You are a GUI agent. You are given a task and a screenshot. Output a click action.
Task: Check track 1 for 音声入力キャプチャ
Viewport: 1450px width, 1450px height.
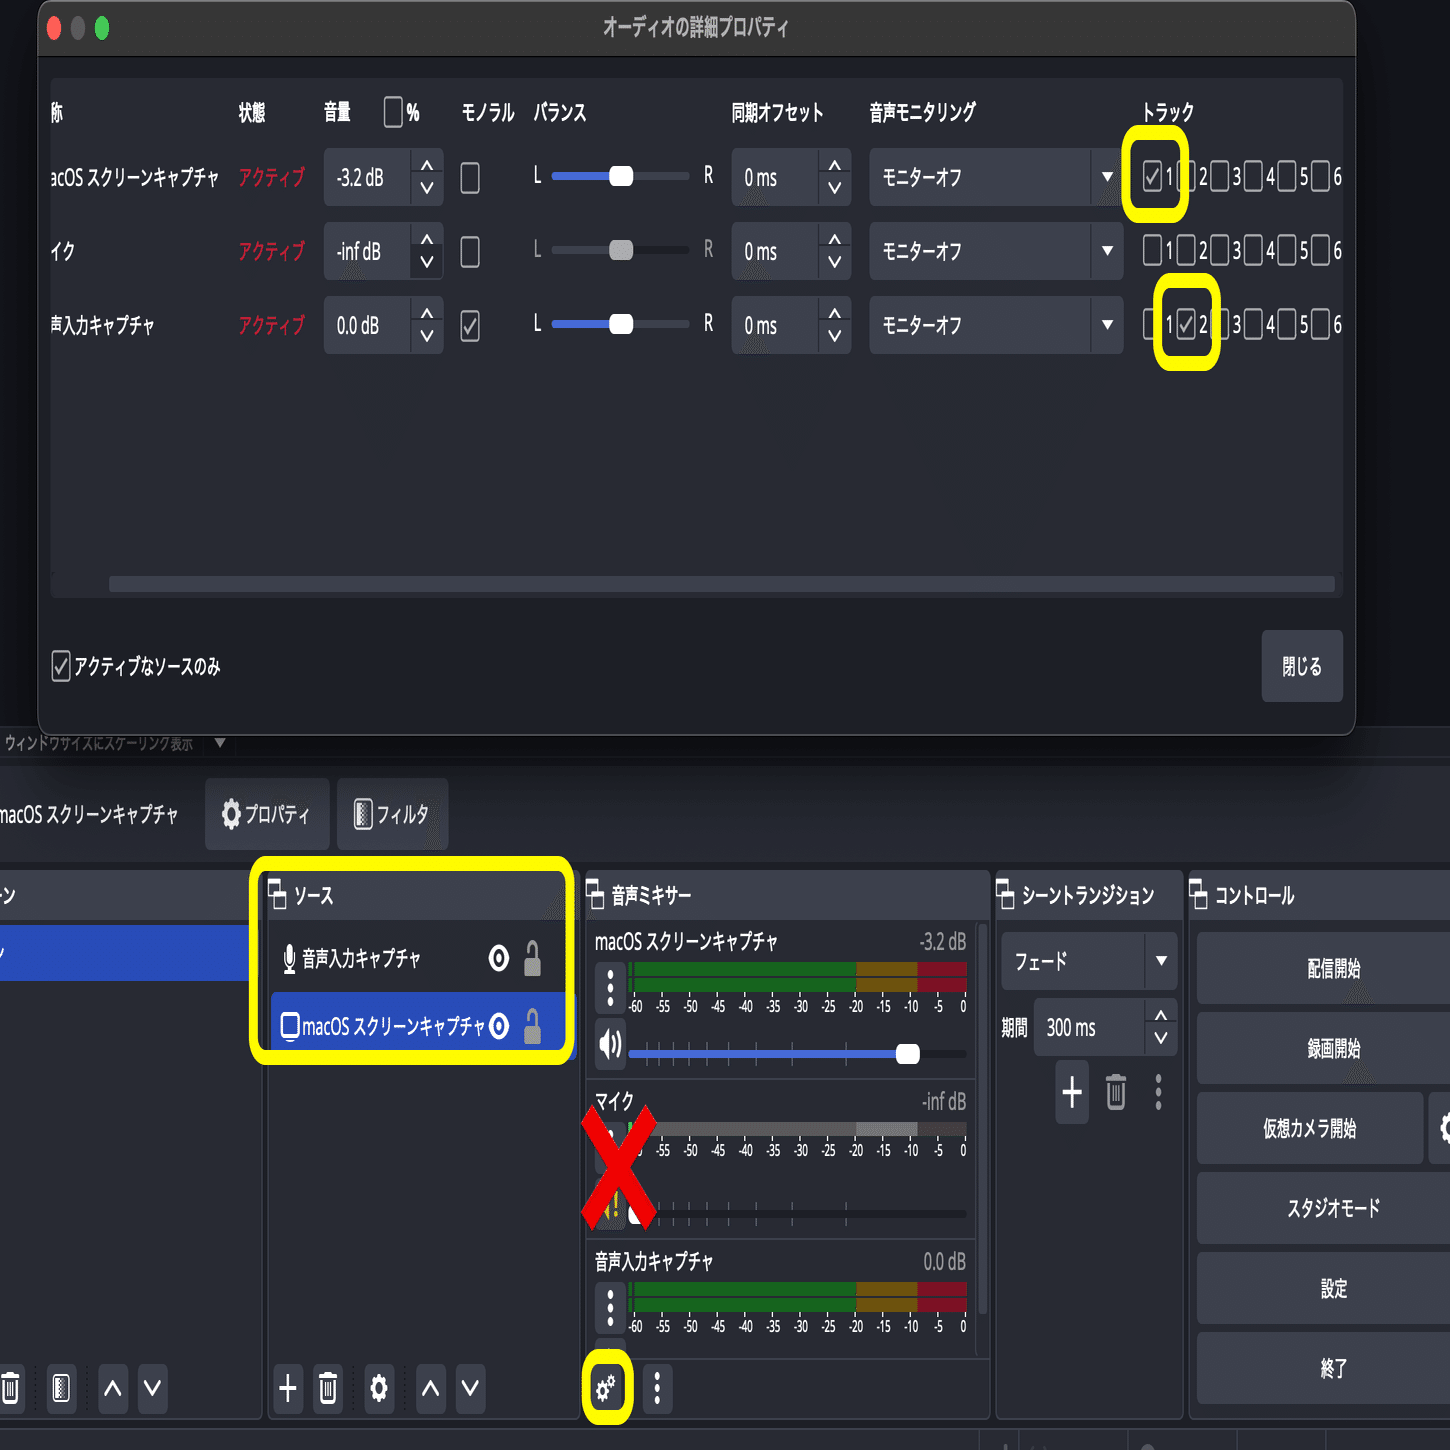pos(1152,324)
